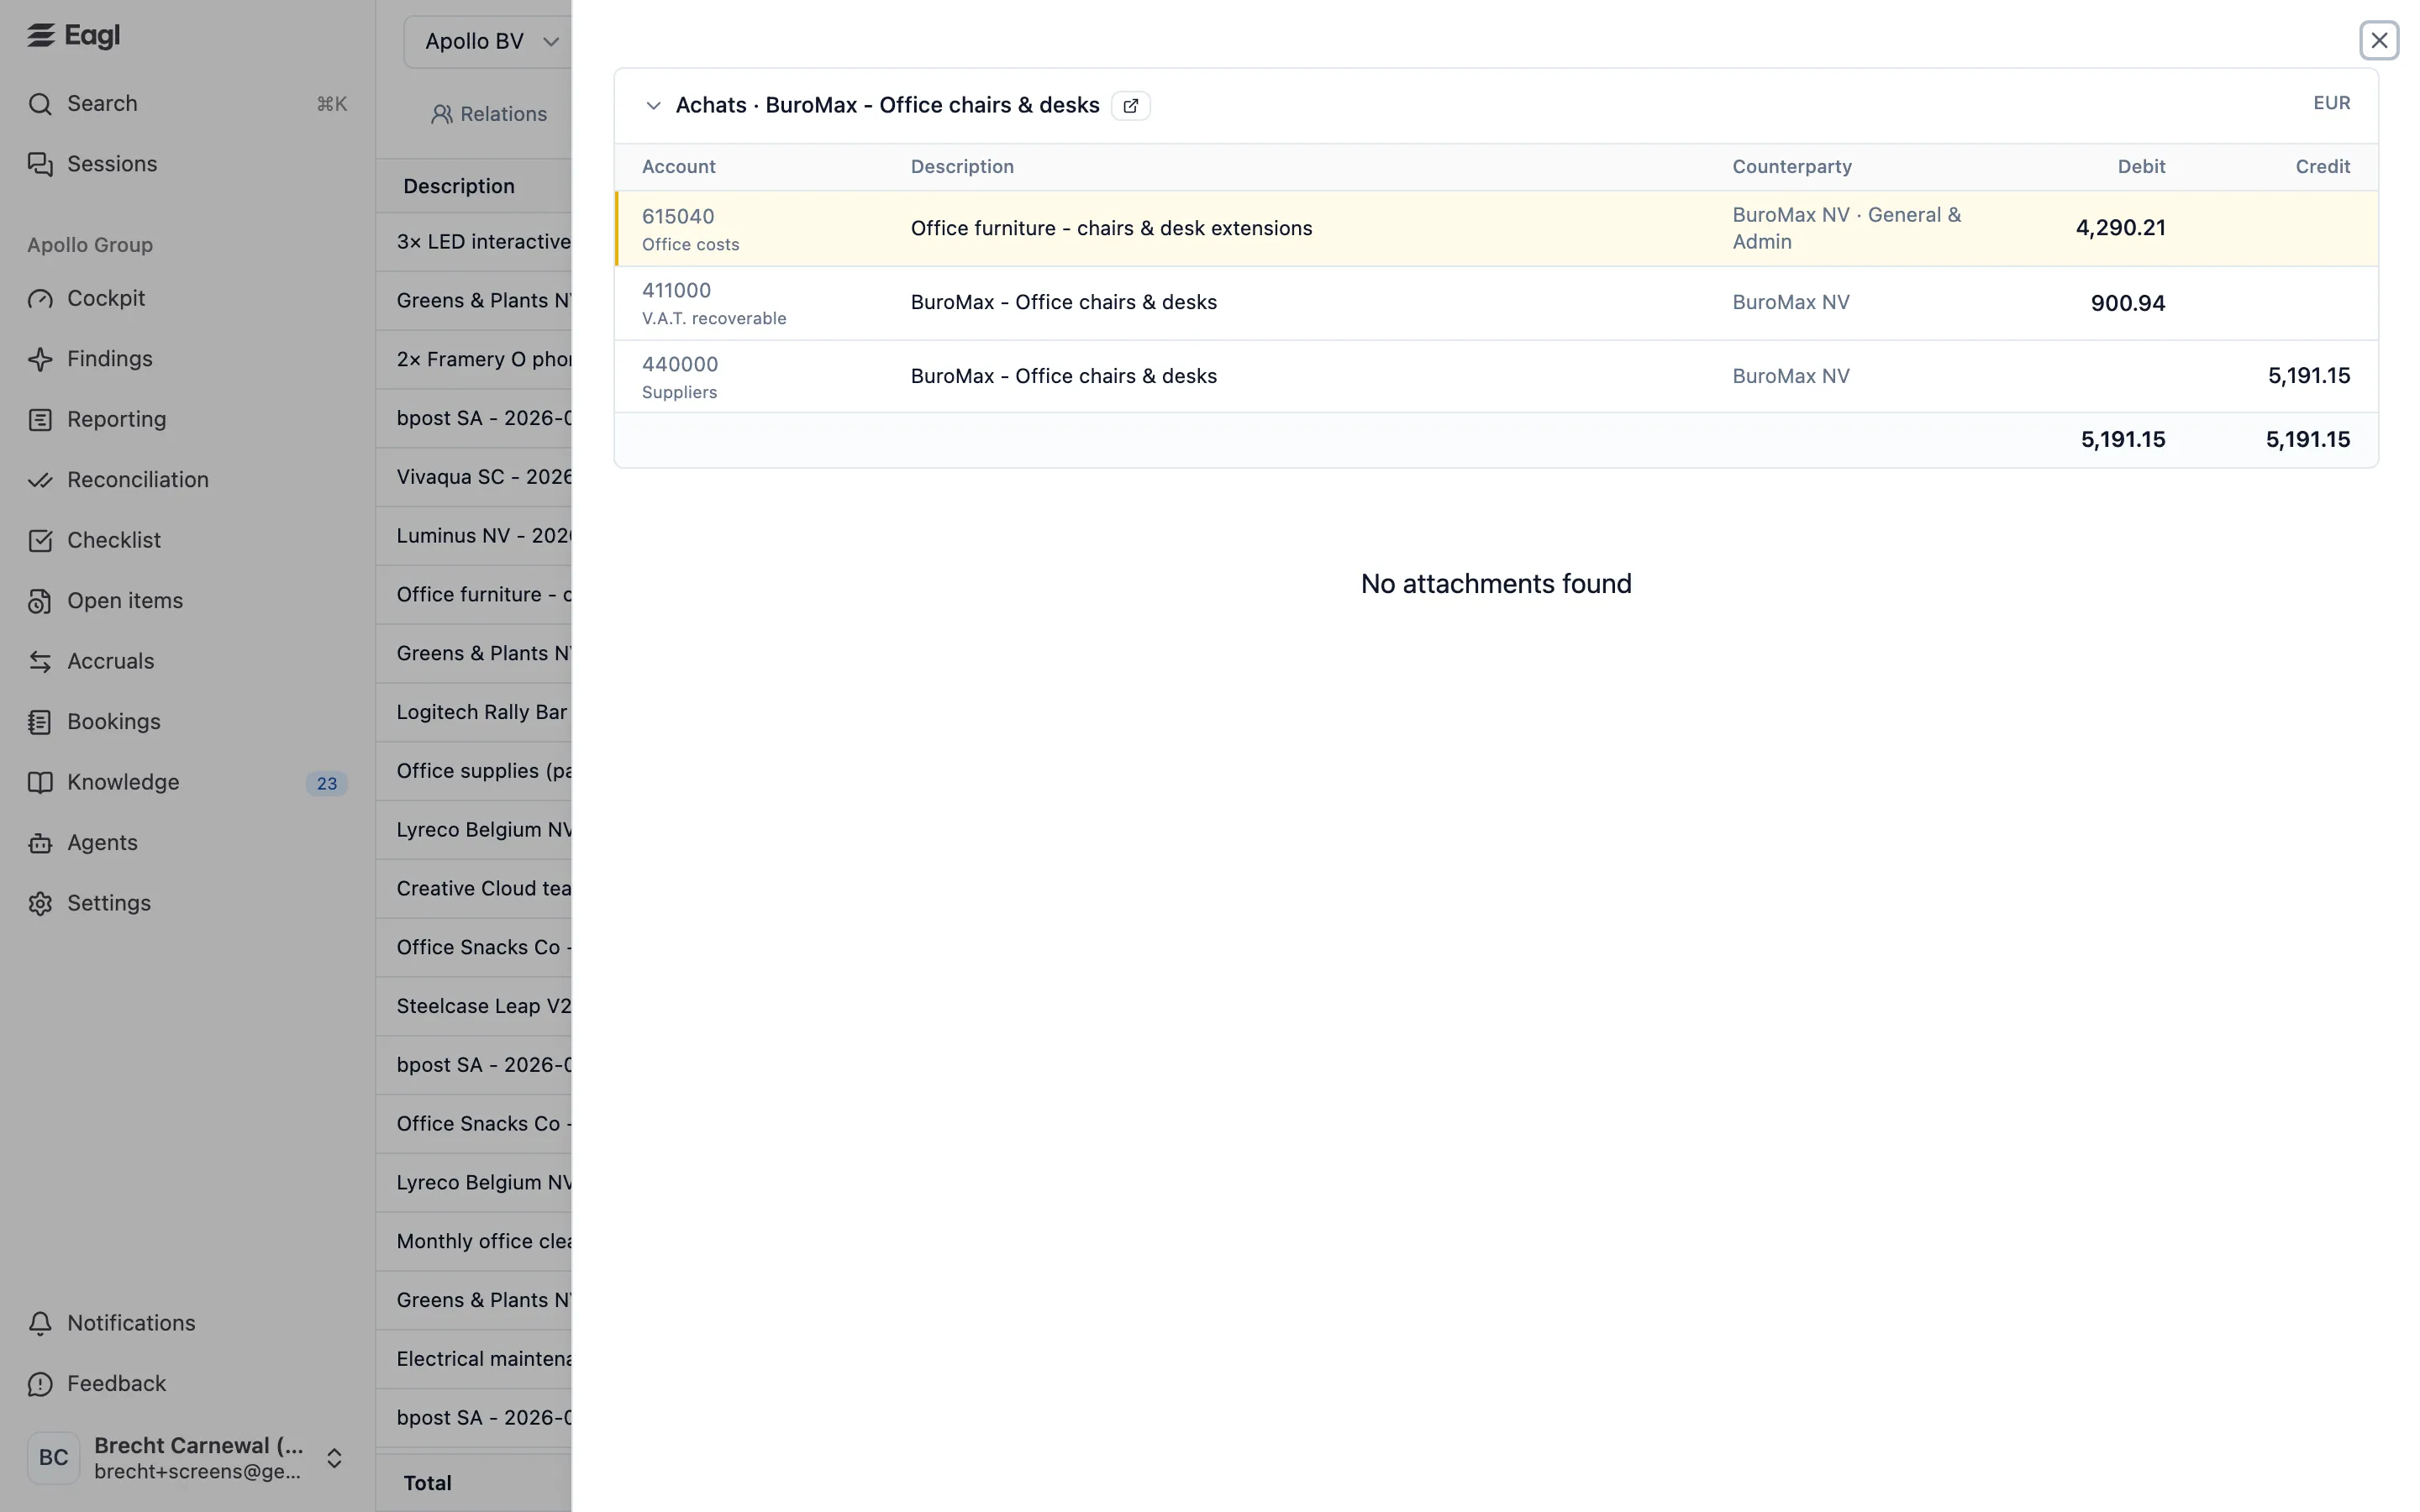
Task: Open account 440000 Suppliers
Action: [680, 377]
